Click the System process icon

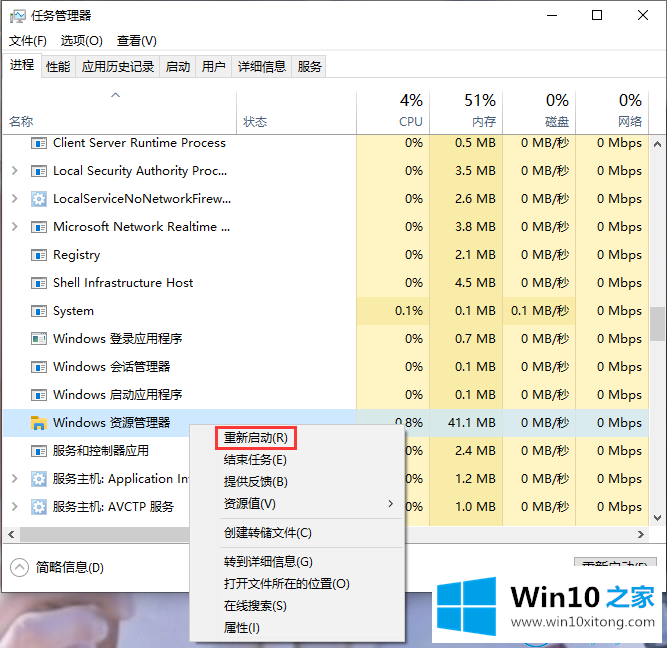[x=39, y=311]
